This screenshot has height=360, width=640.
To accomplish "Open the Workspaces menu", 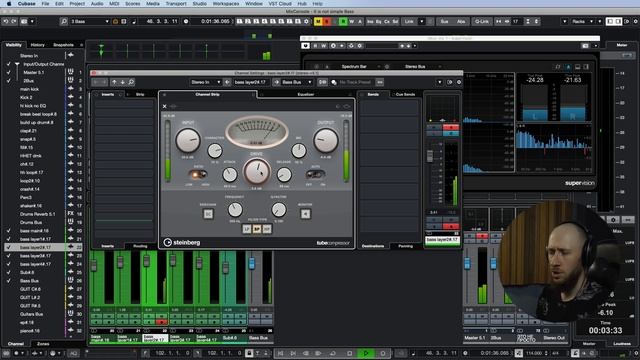I will click(x=226, y=3).
